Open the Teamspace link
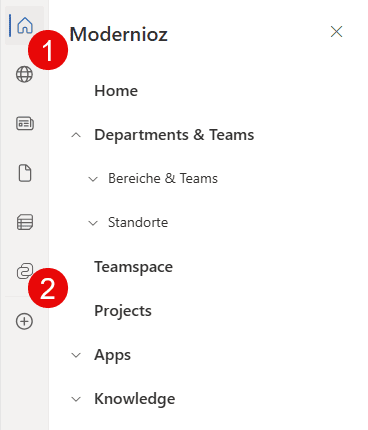 (134, 267)
